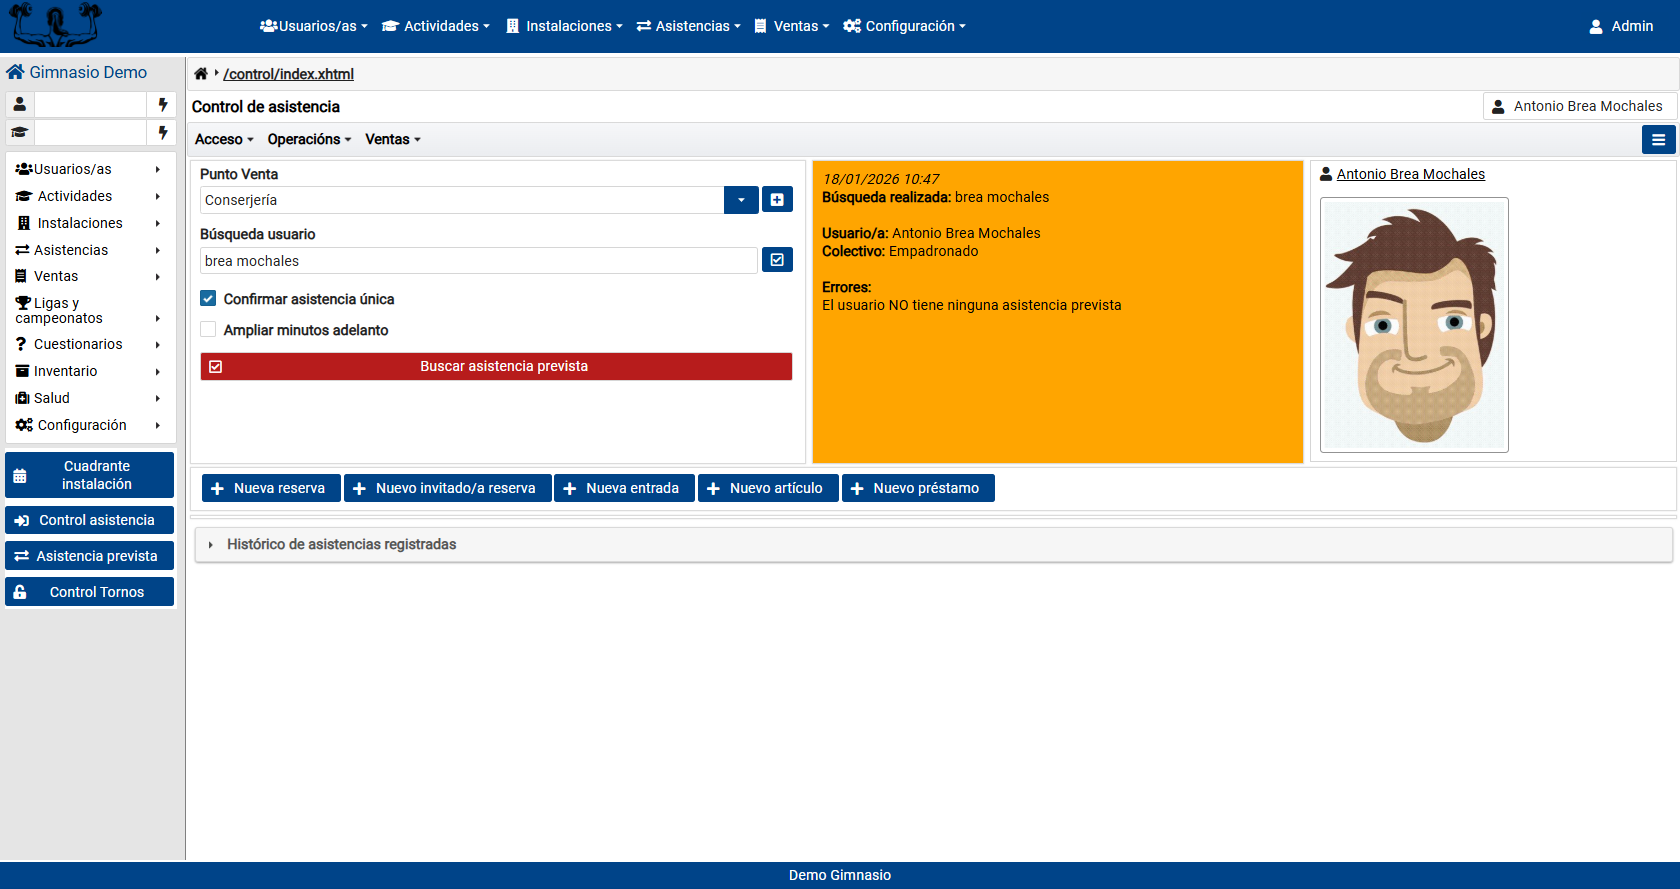Expand Histórico de asistencias registradas panel
This screenshot has width=1680, height=889.
pos(341,545)
